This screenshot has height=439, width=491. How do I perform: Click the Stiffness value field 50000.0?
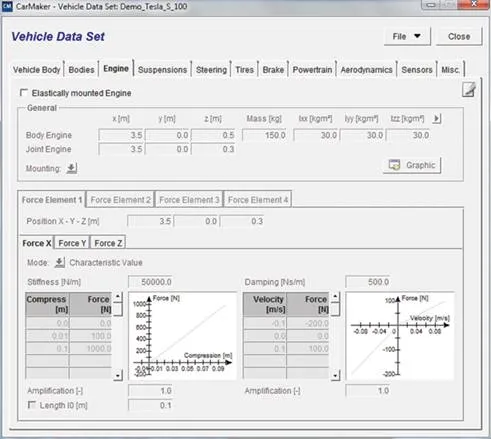pyautogui.click(x=150, y=282)
